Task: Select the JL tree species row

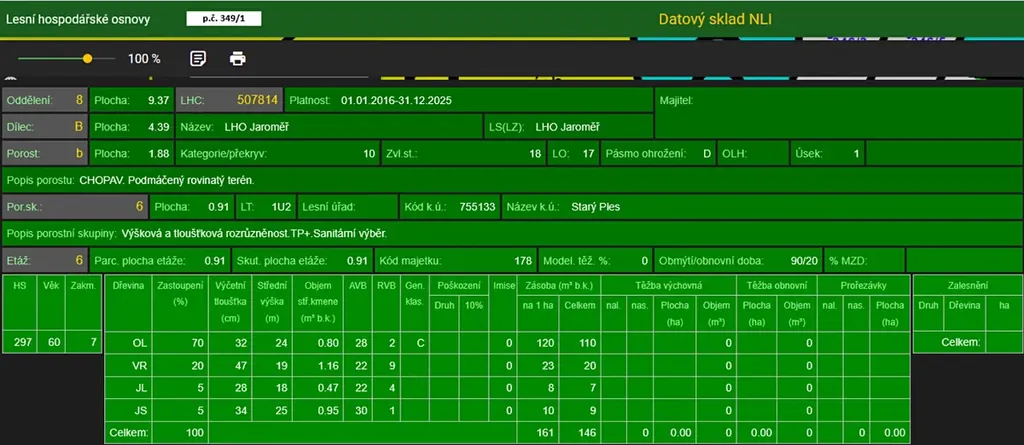Action: tap(140, 388)
